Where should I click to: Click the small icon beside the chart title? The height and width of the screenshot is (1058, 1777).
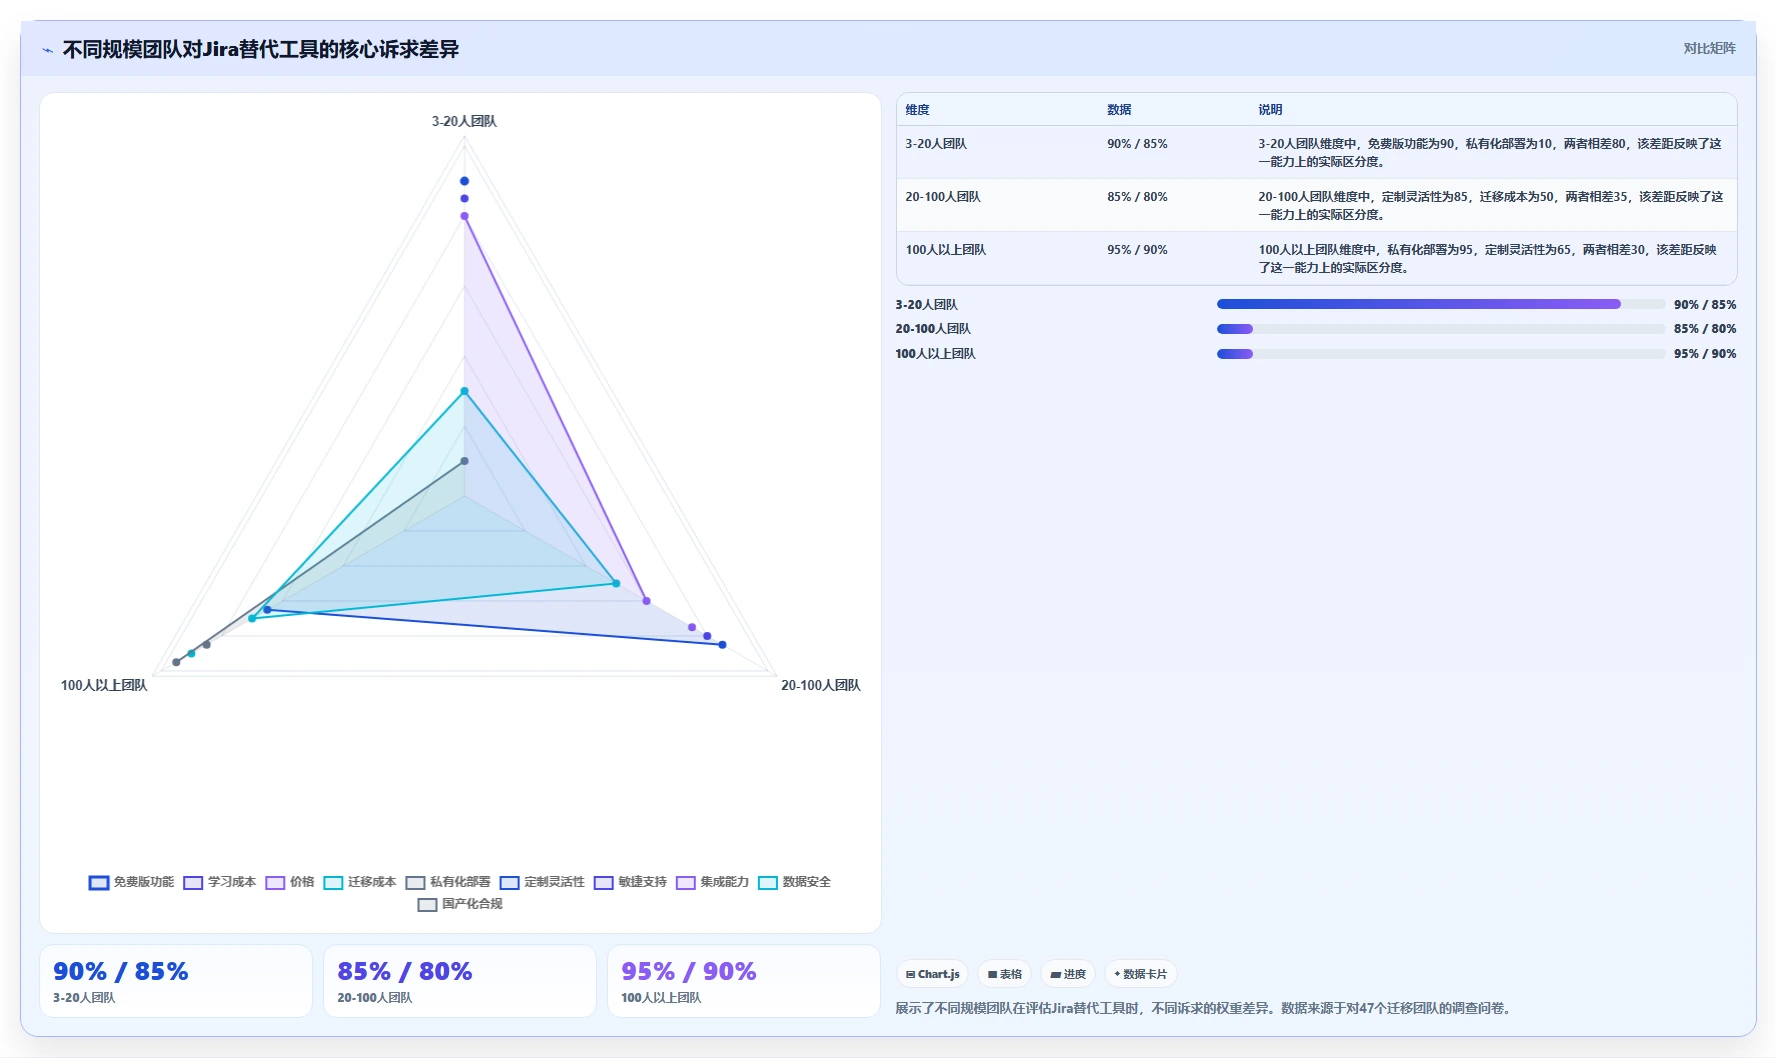[47, 50]
